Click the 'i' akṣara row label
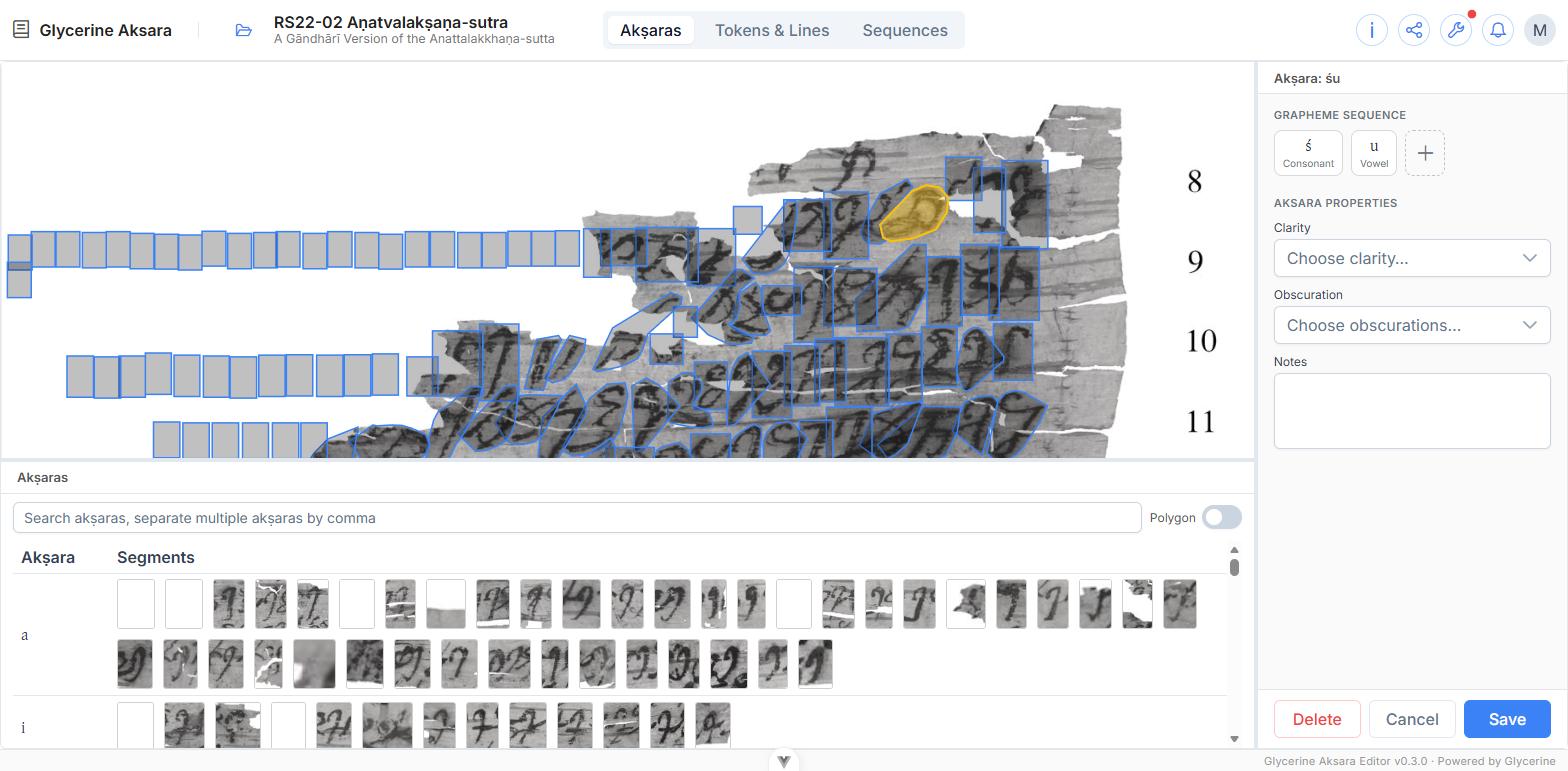1568x771 pixels. pyautogui.click(x=23, y=727)
